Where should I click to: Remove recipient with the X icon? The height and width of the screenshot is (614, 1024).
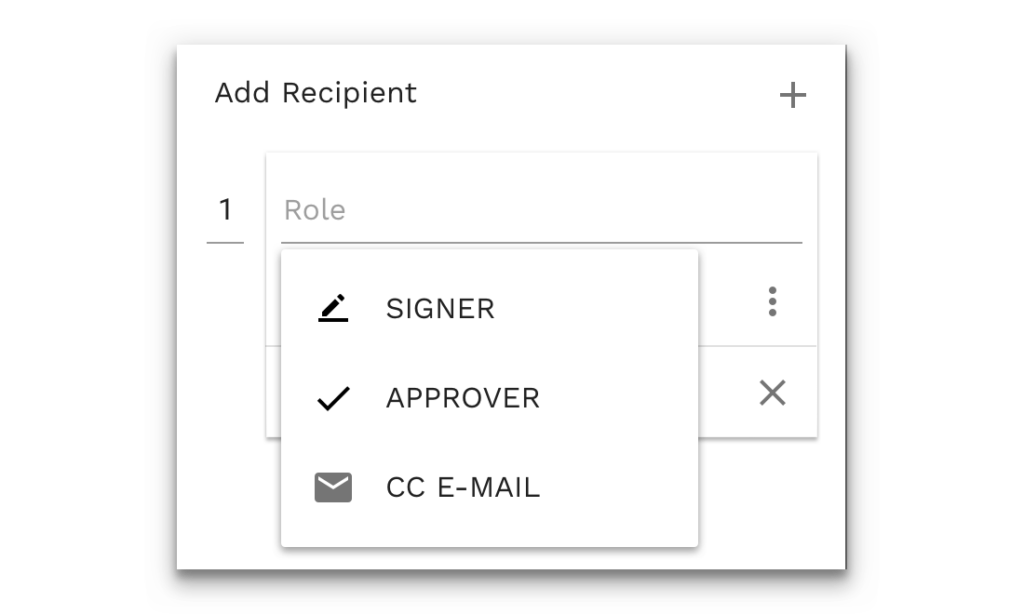tap(772, 393)
